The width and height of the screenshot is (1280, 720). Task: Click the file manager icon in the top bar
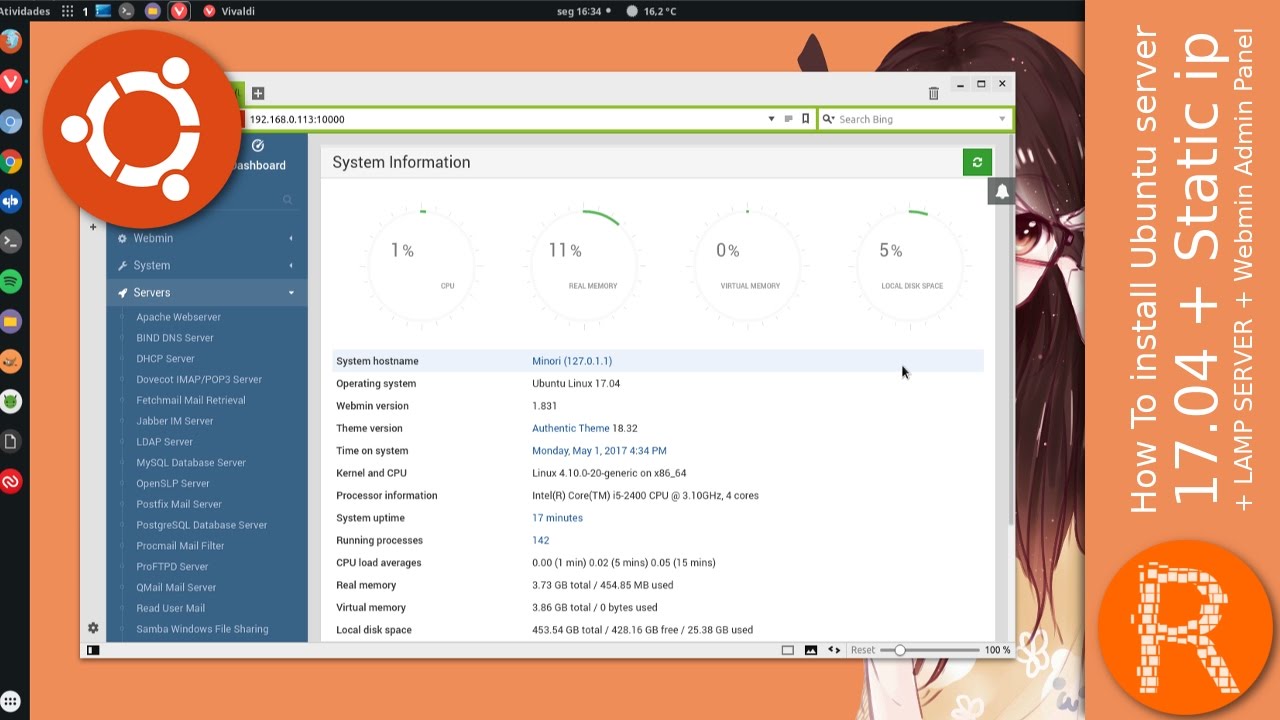pyautogui.click(x=152, y=11)
